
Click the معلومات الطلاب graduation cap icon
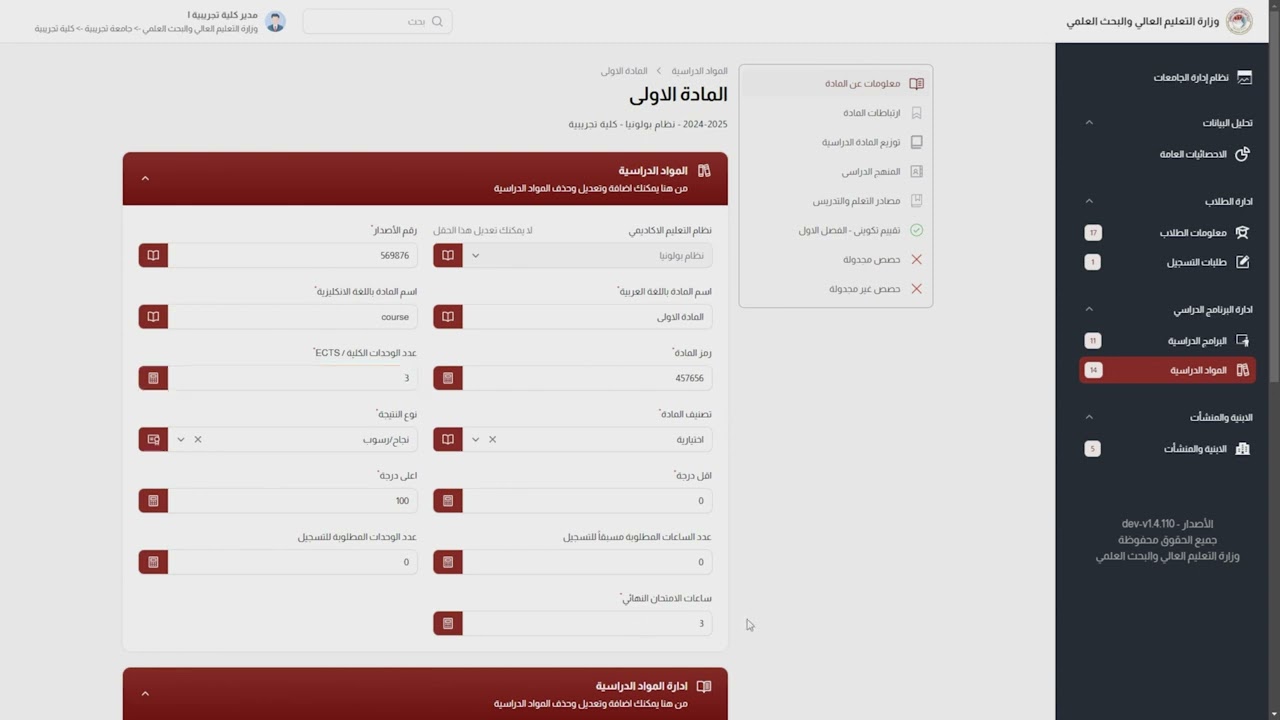tap(1242, 232)
